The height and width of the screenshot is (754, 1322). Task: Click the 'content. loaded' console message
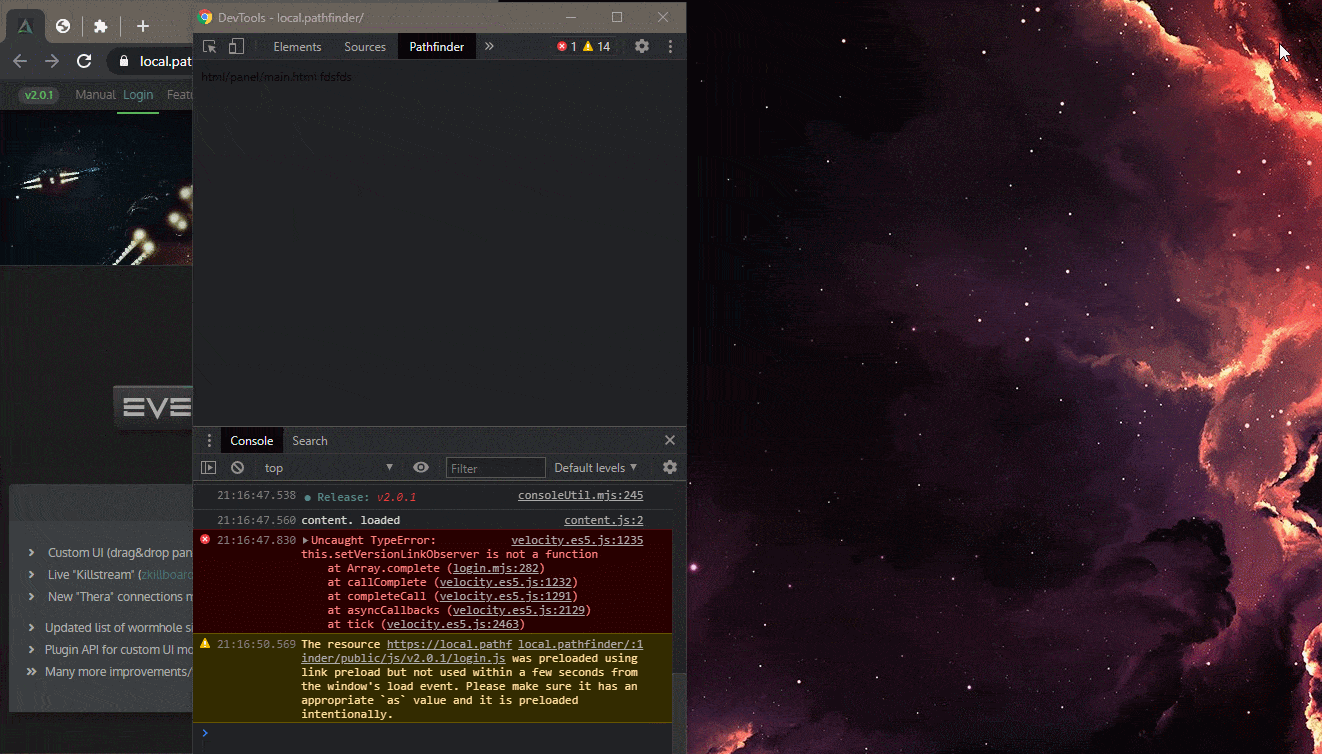(350, 521)
